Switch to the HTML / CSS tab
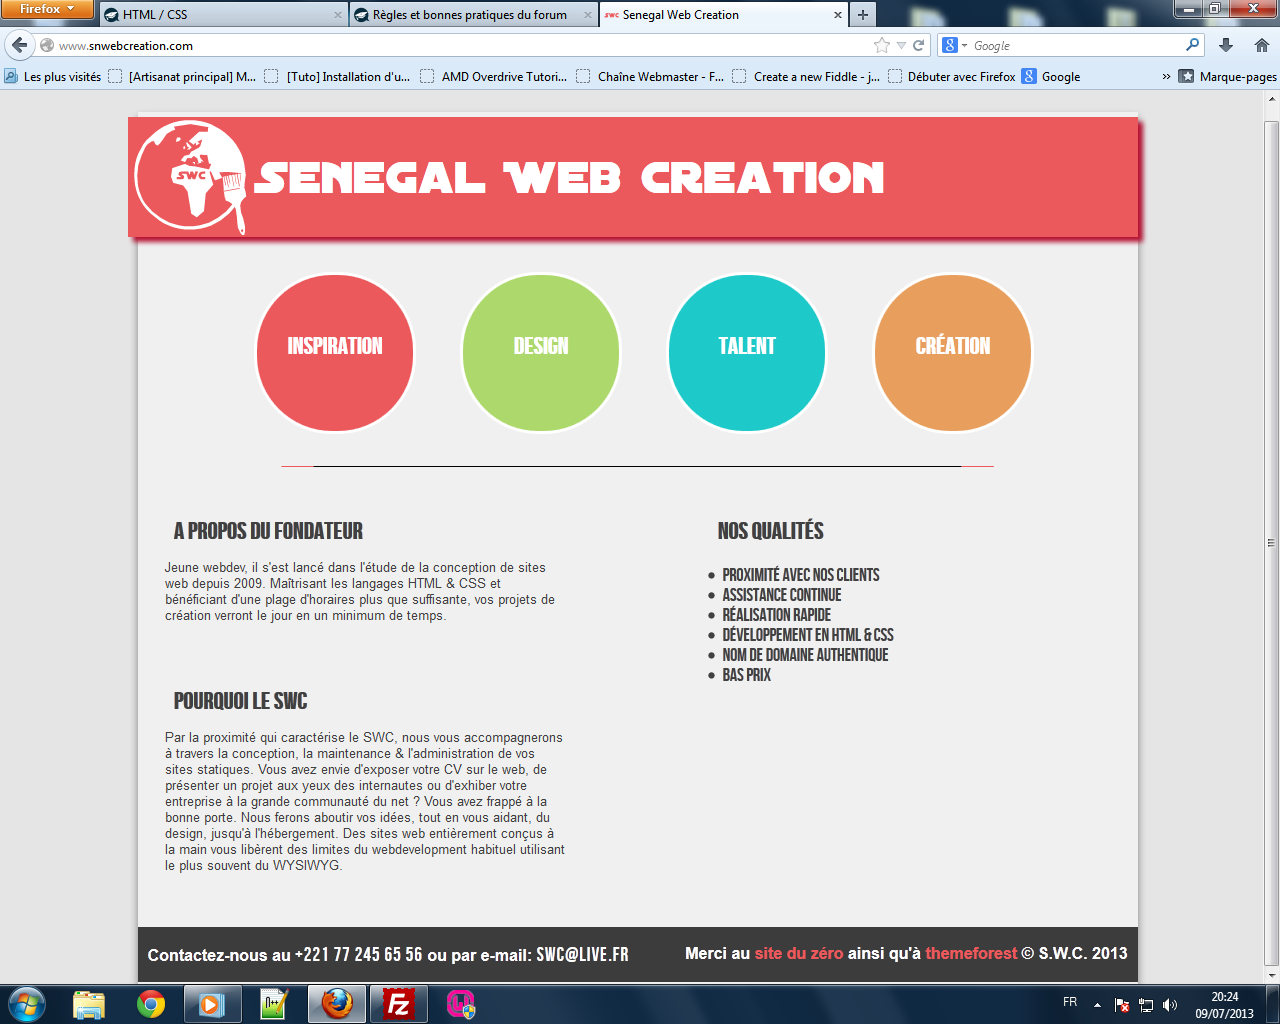 click(x=222, y=15)
